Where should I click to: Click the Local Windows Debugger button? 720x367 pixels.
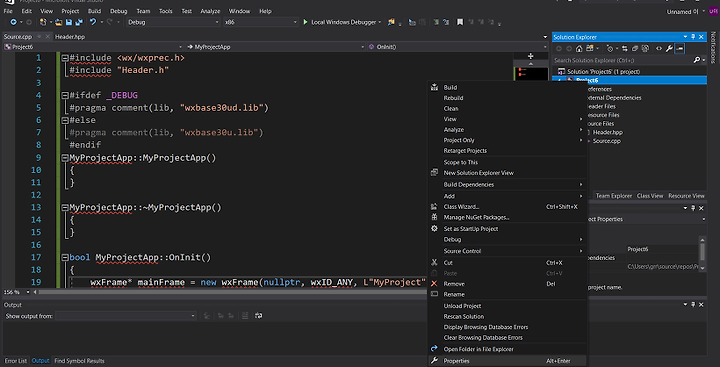pyautogui.click(x=342, y=22)
